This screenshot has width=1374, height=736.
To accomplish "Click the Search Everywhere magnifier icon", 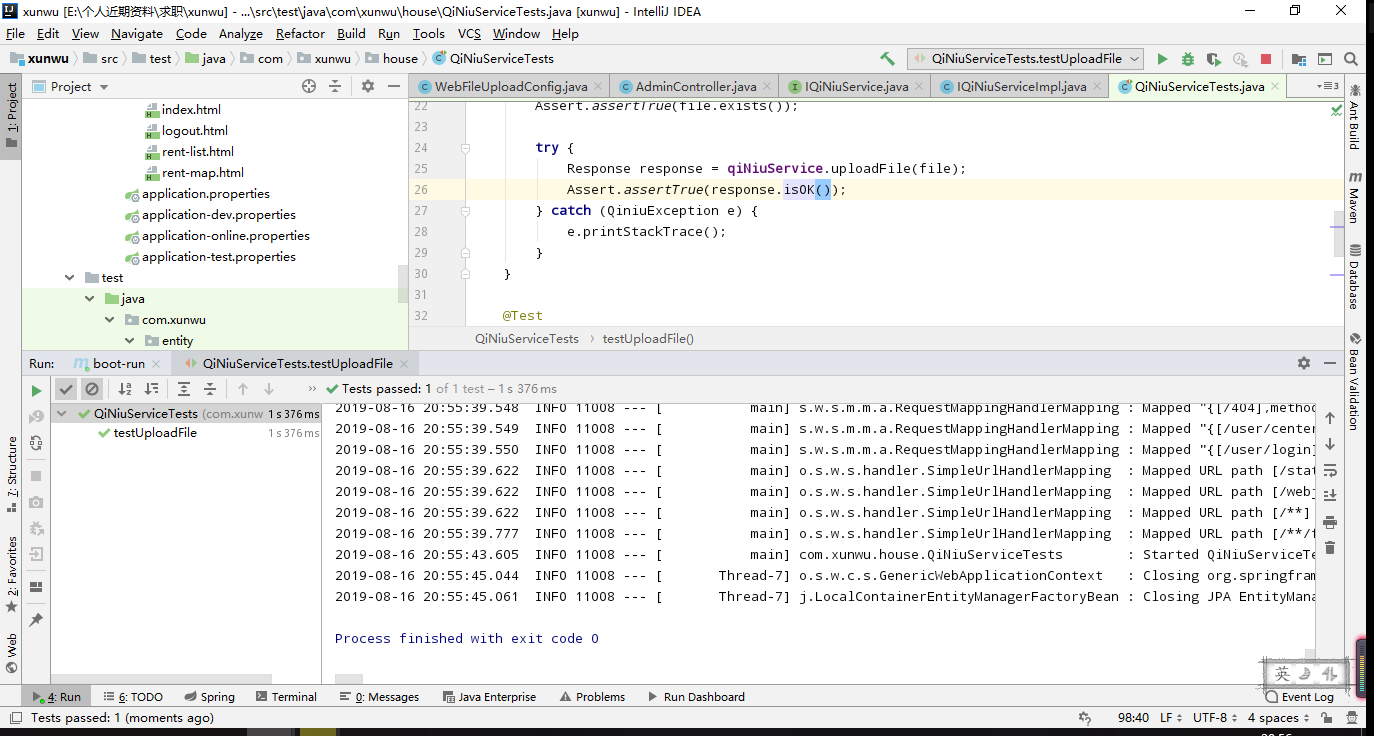I will [x=1351, y=59].
